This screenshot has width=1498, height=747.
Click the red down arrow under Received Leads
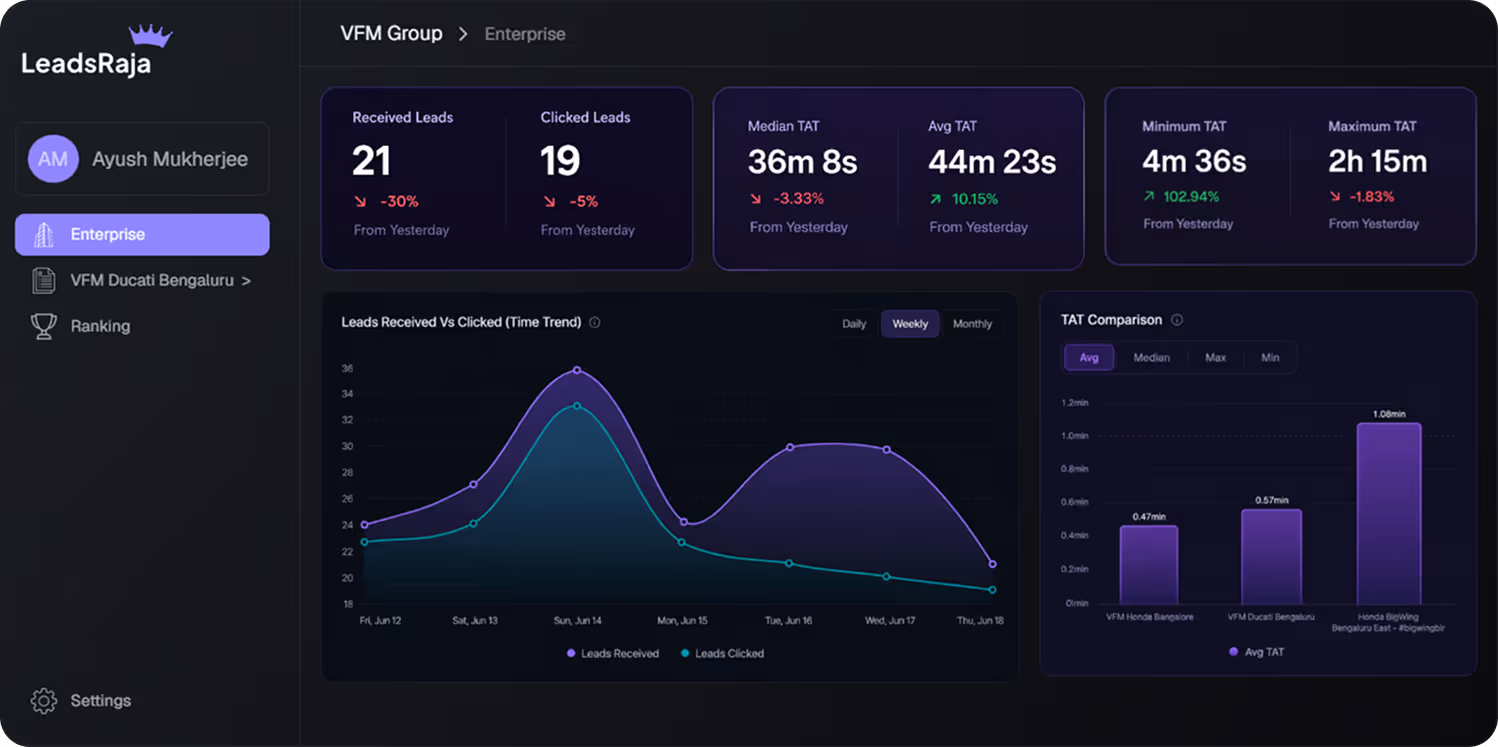pyautogui.click(x=360, y=202)
